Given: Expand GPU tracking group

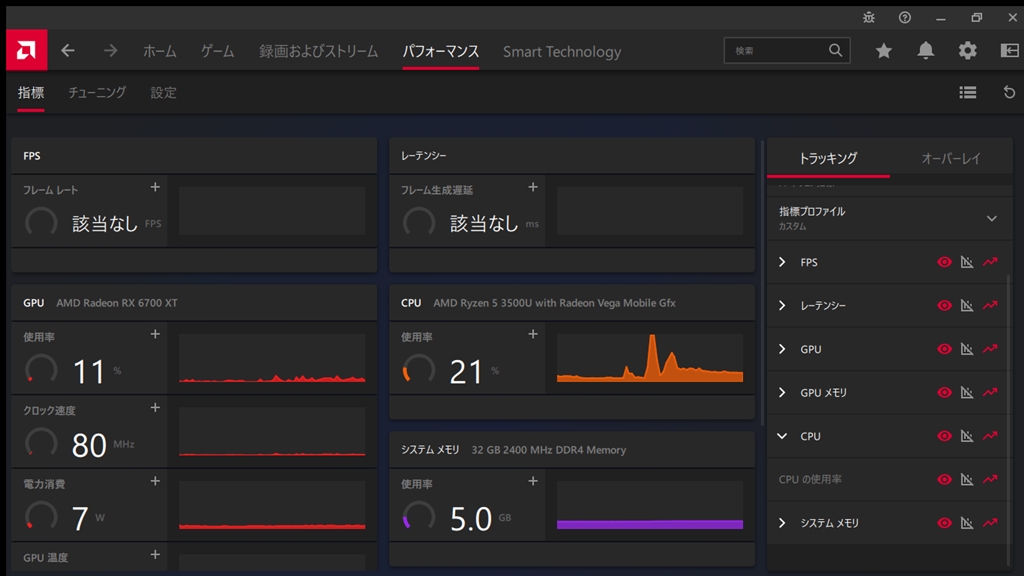Looking at the screenshot, I should click(782, 349).
